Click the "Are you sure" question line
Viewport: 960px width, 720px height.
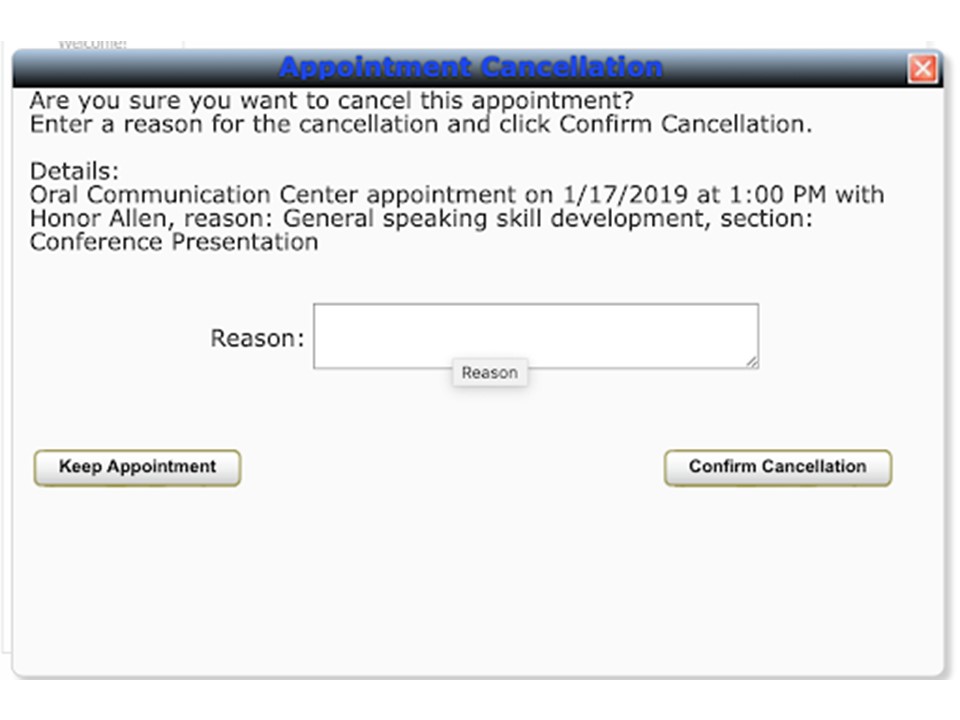331,100
